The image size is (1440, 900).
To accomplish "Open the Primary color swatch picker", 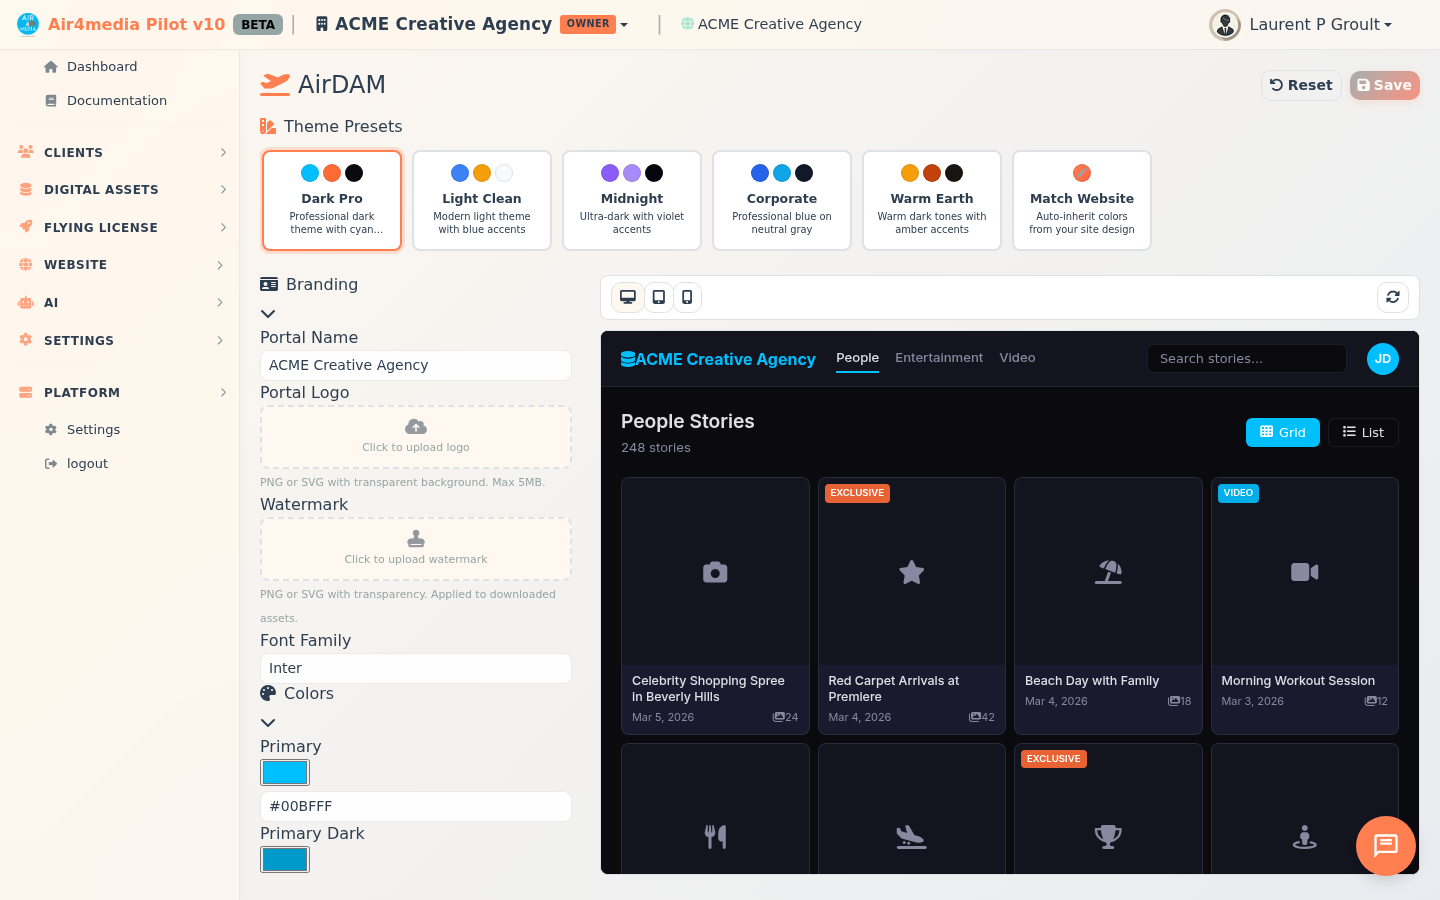I will pyautogui.click(x=285, y=773).
